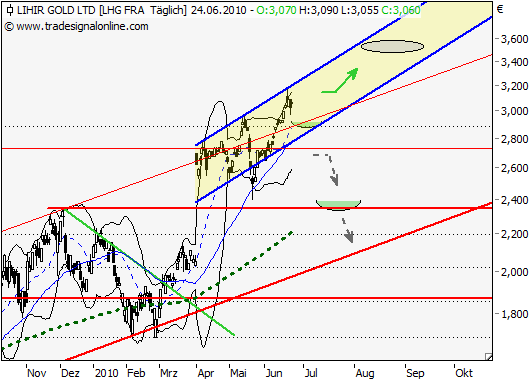Click the open value O:3,070
The image size is (531, 380).
click(x=276, y=10)
